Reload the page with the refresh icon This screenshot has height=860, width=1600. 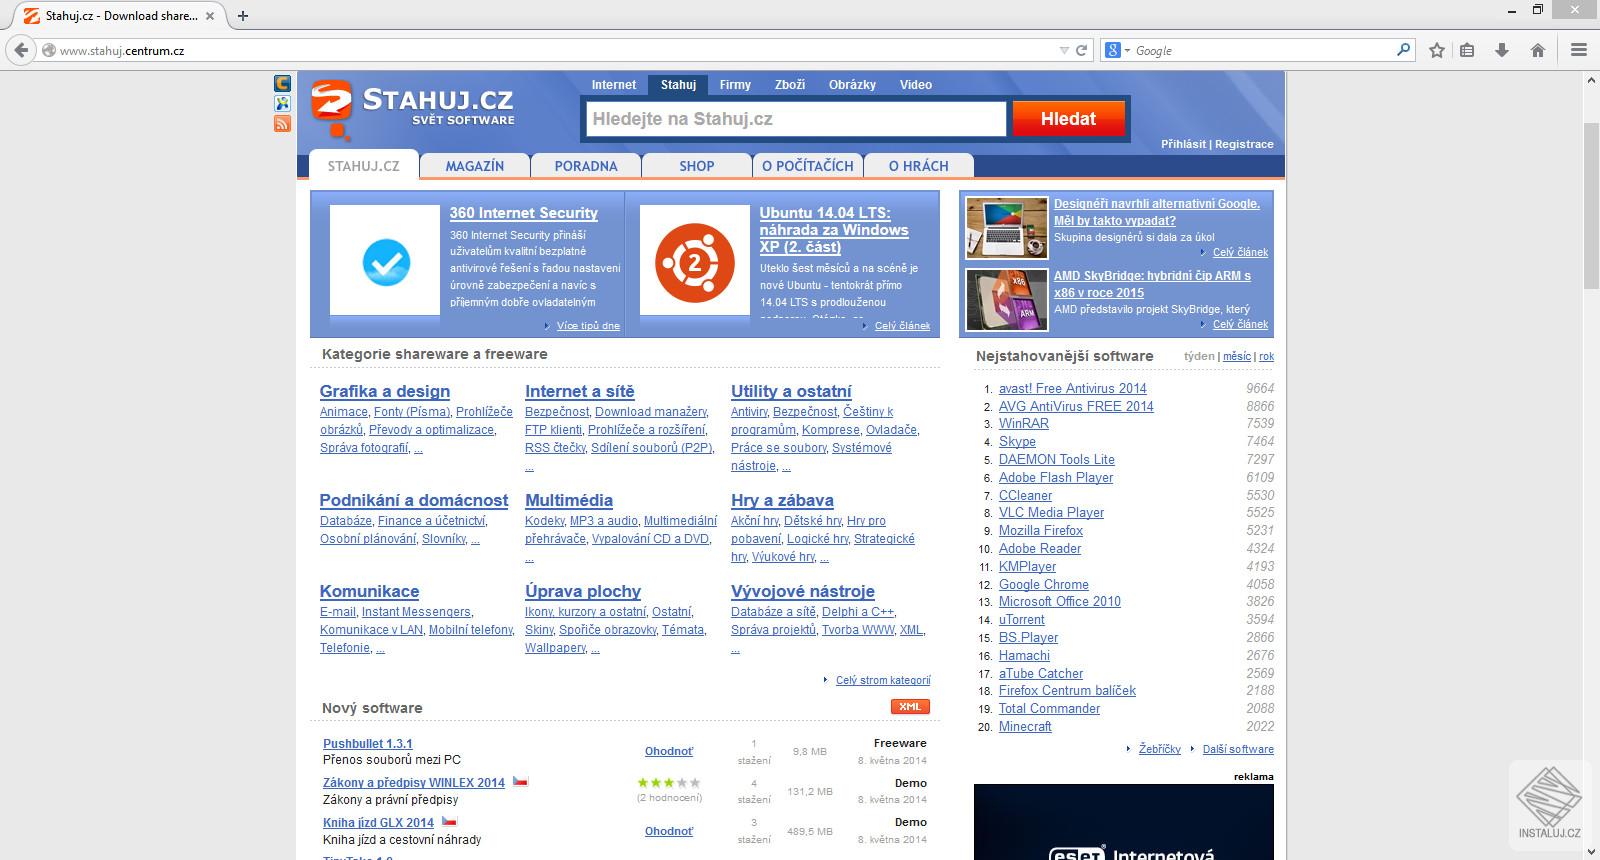pos(1081,50)
